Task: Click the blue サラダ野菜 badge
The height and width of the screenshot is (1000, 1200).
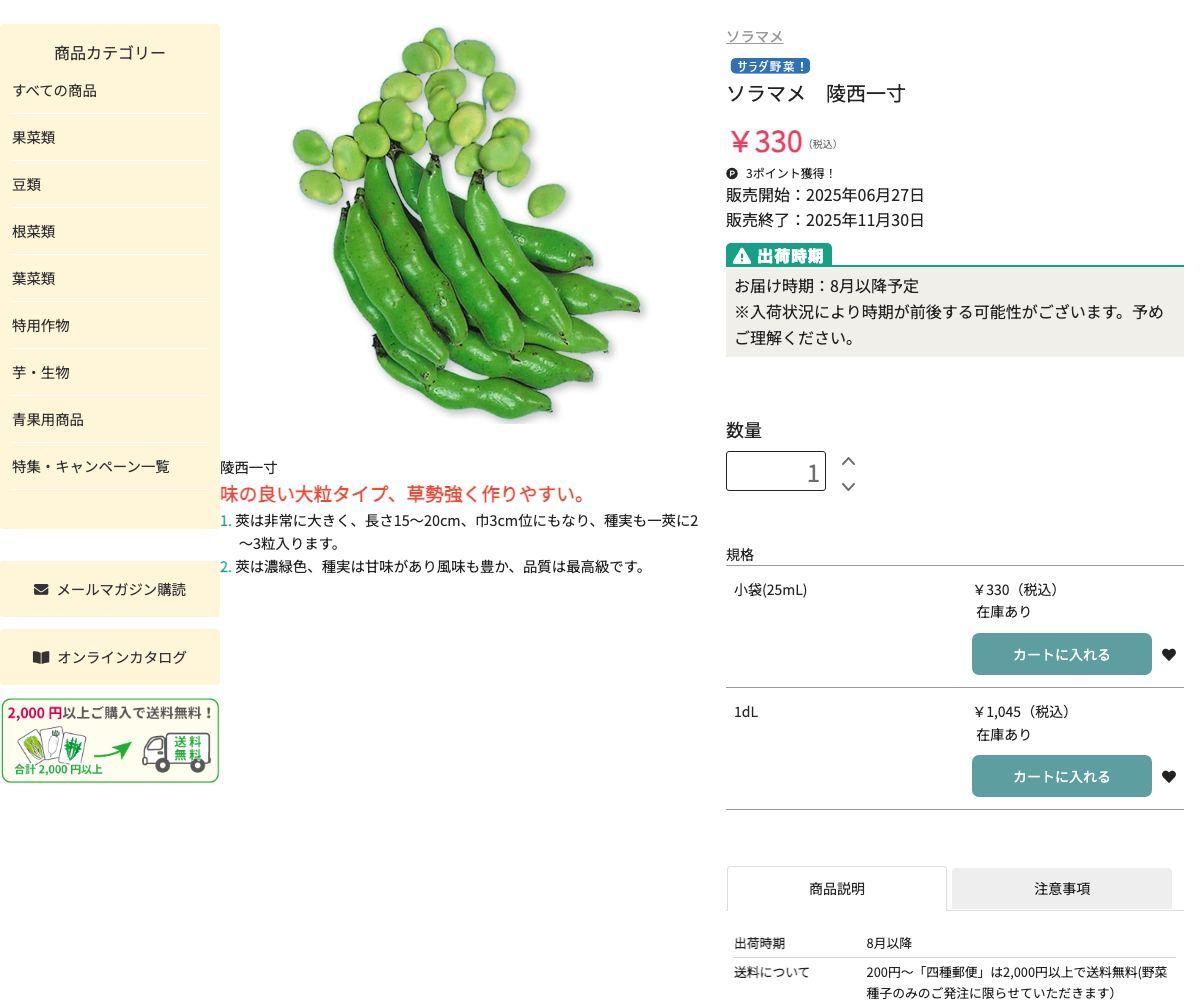Action: pos(769,66)
